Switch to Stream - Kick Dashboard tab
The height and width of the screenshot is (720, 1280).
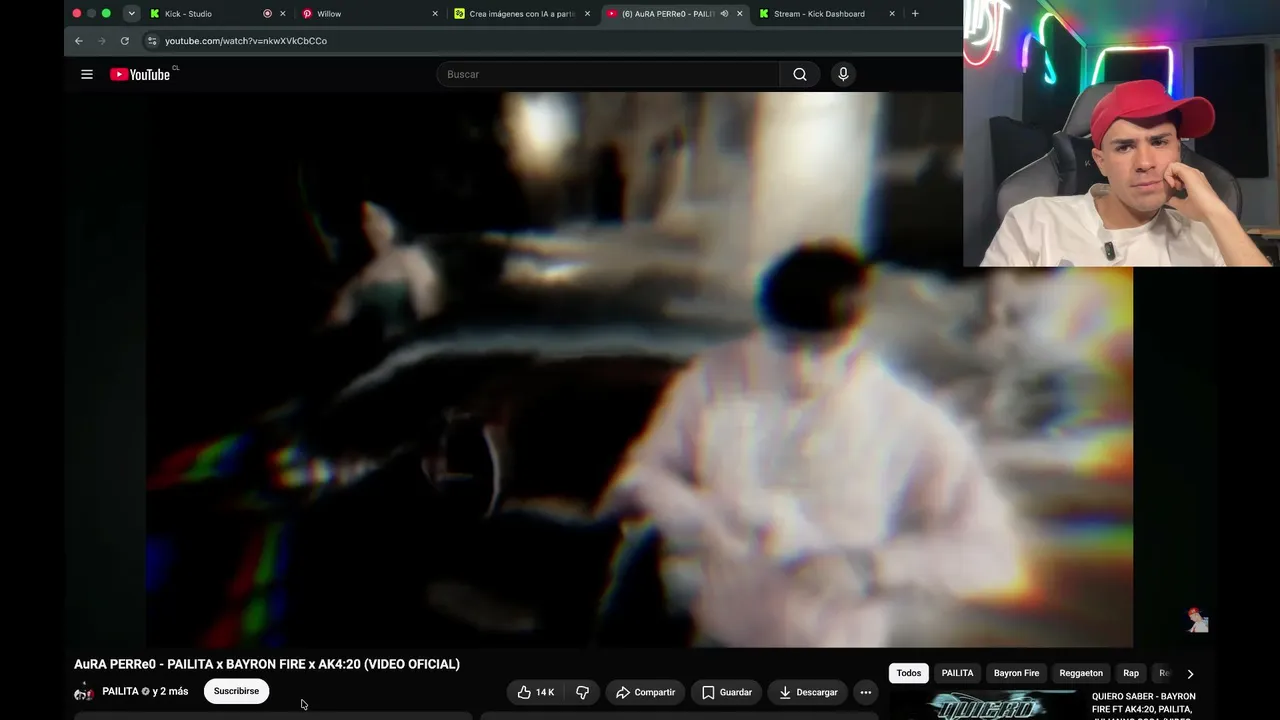click(819, 14)
